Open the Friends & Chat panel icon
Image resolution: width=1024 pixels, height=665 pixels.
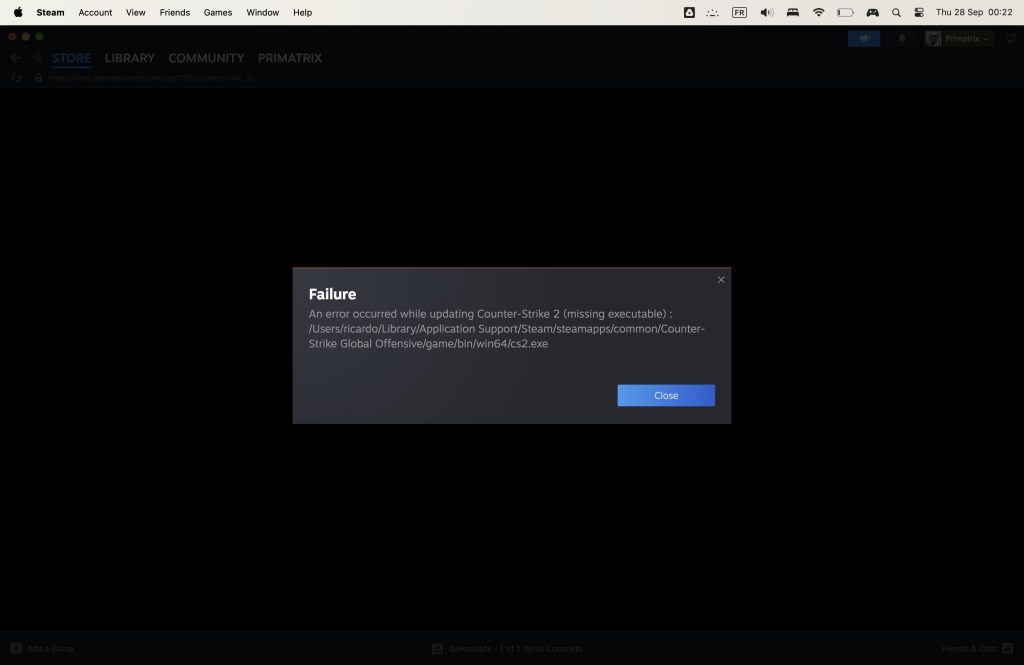point(1010,648)
